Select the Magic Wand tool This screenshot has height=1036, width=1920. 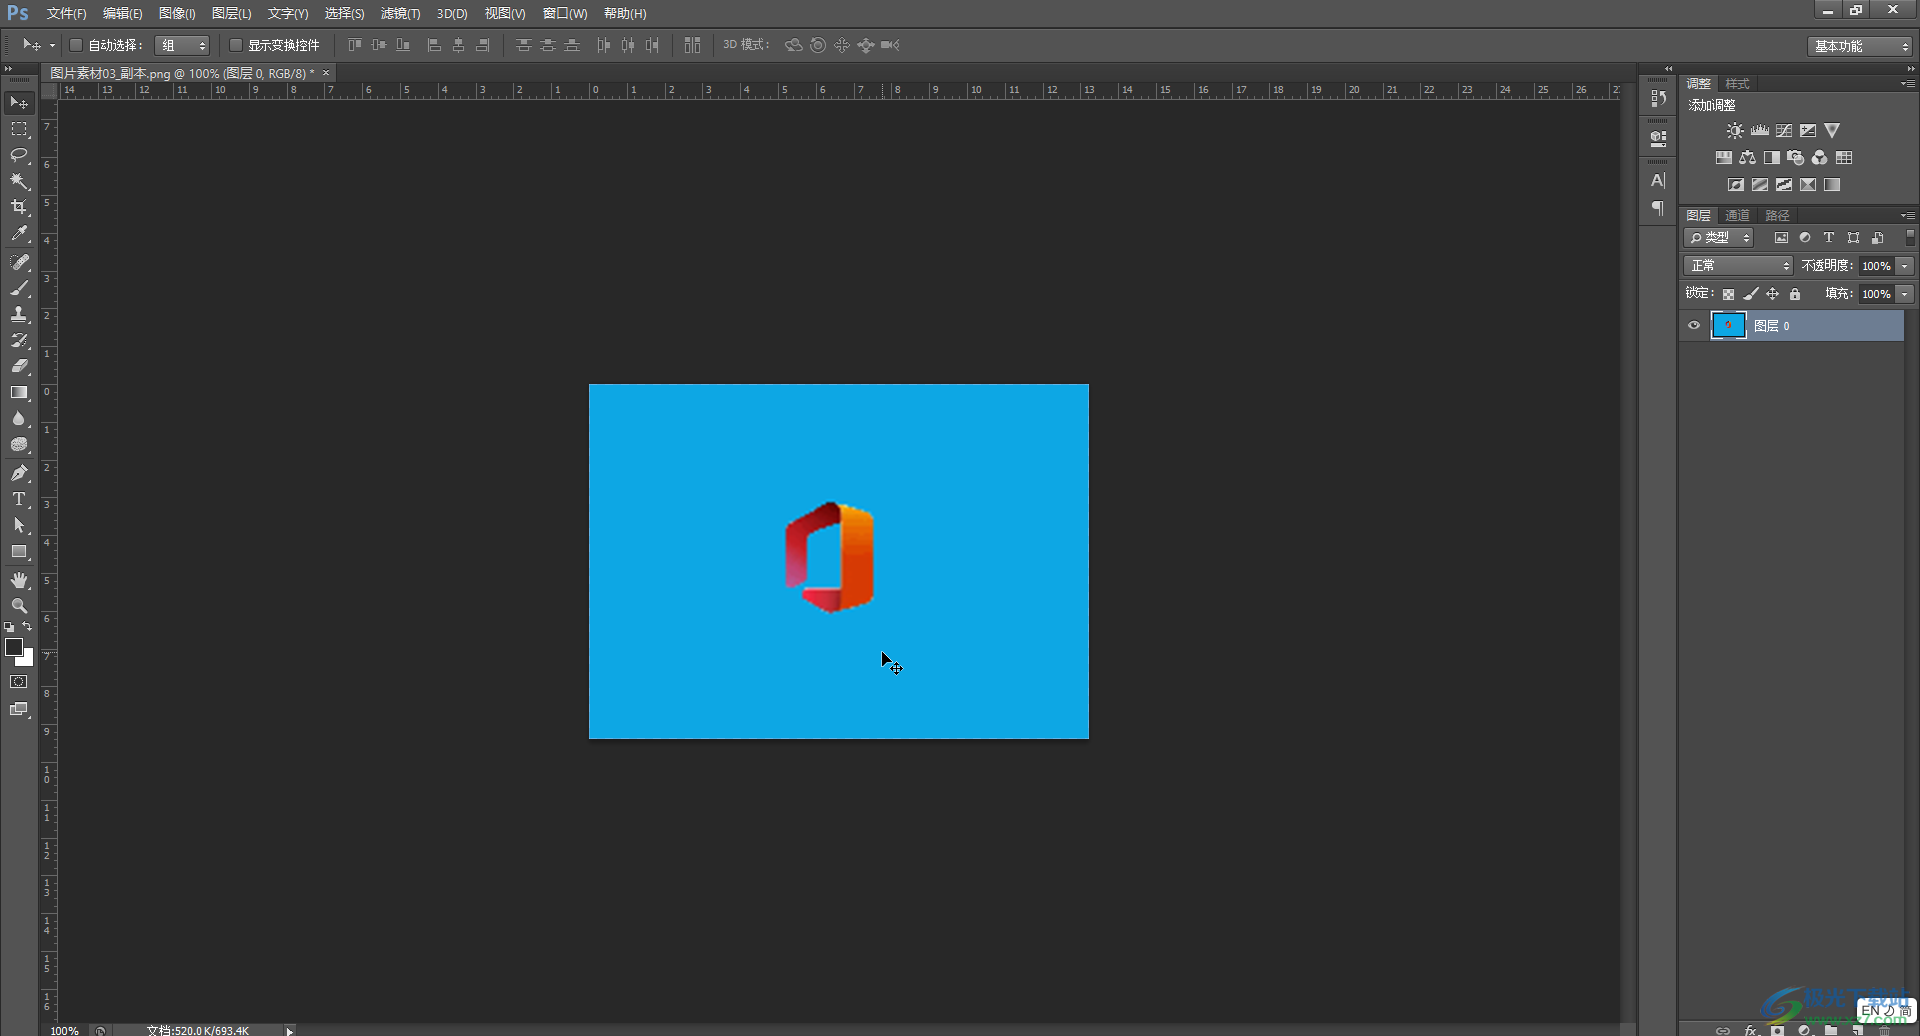(19, 181)
